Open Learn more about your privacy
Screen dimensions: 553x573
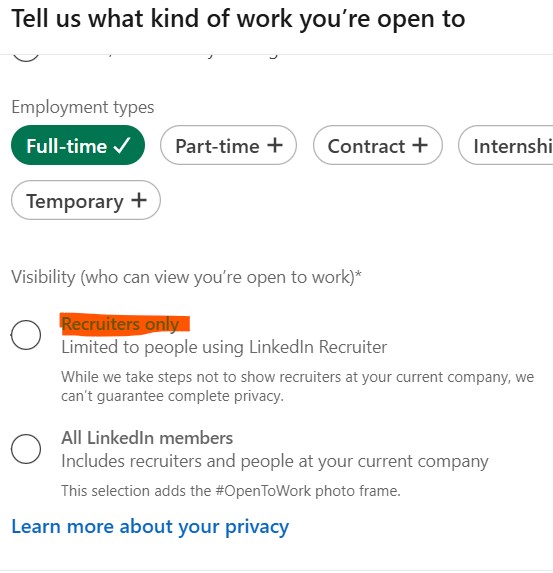coord(150,527)
